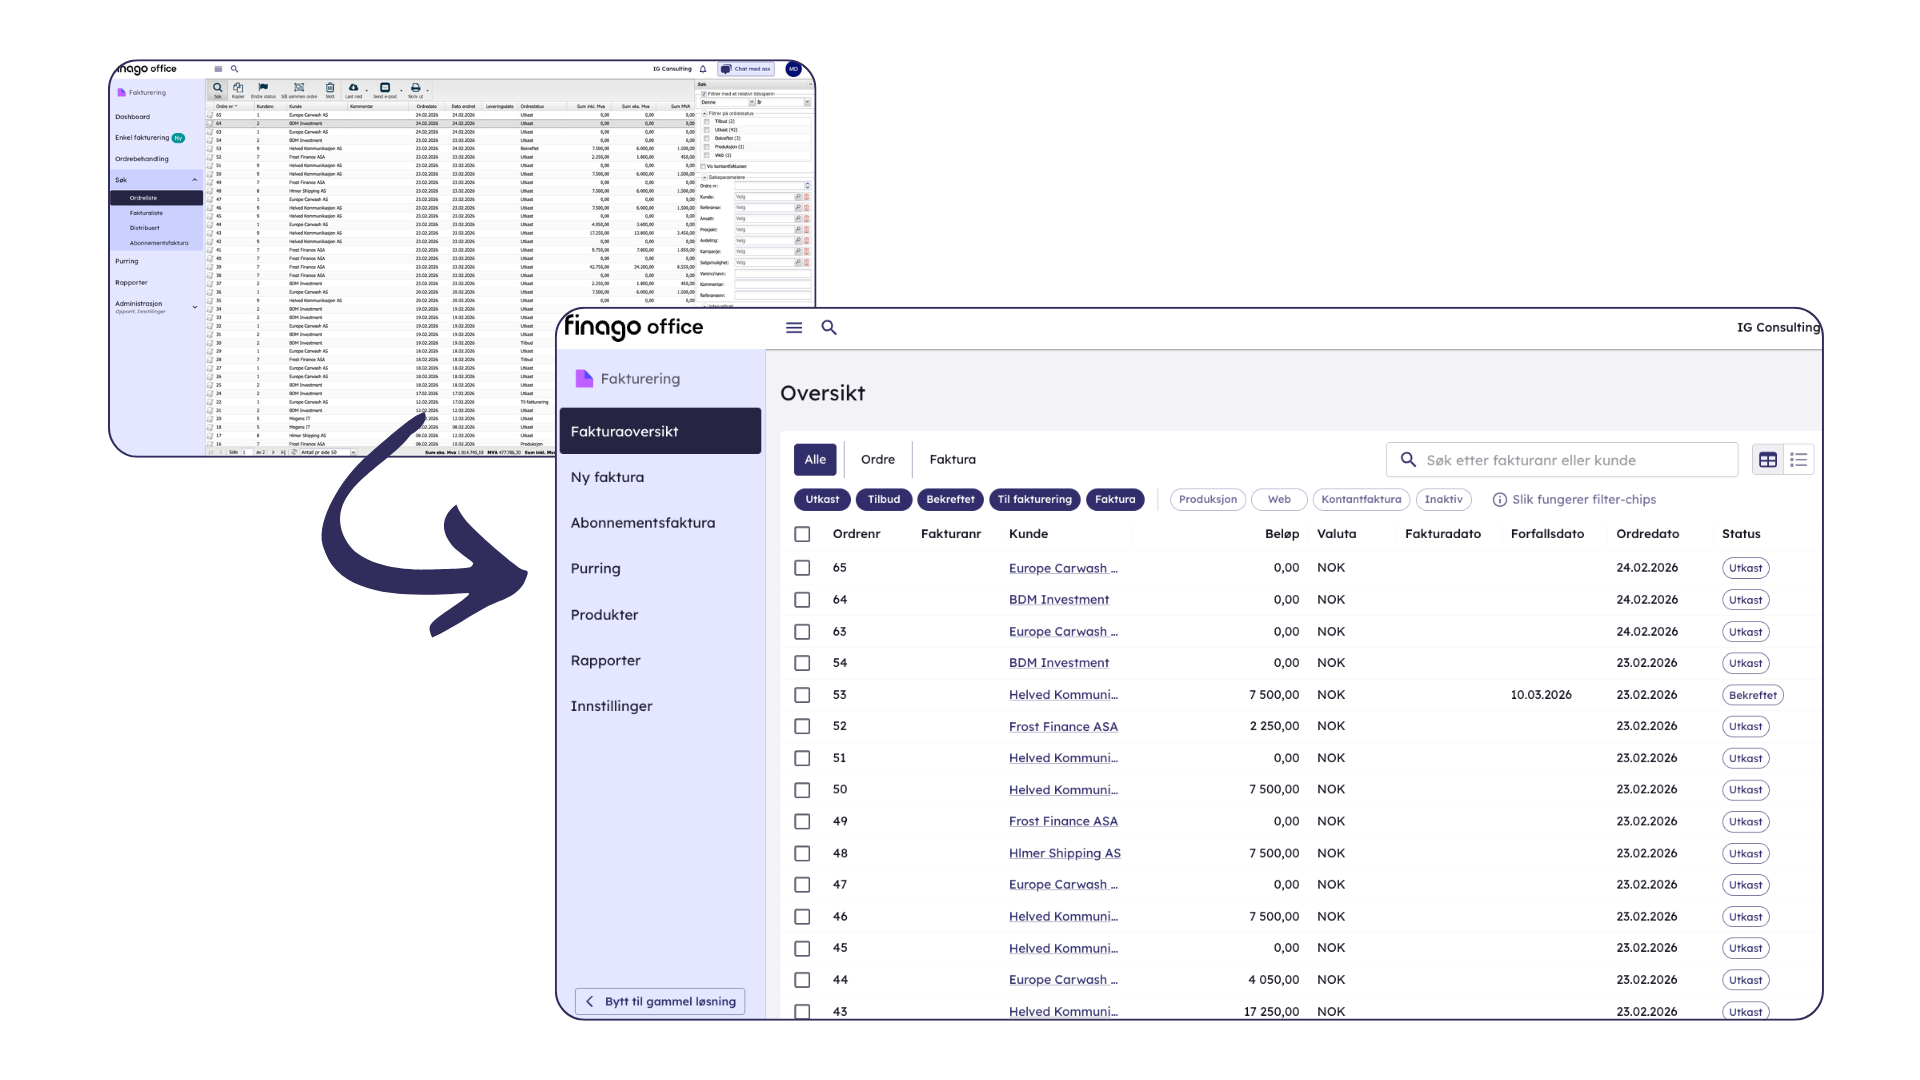
Task: Click the notification bell in the old window header
Action: coord(703,69)
